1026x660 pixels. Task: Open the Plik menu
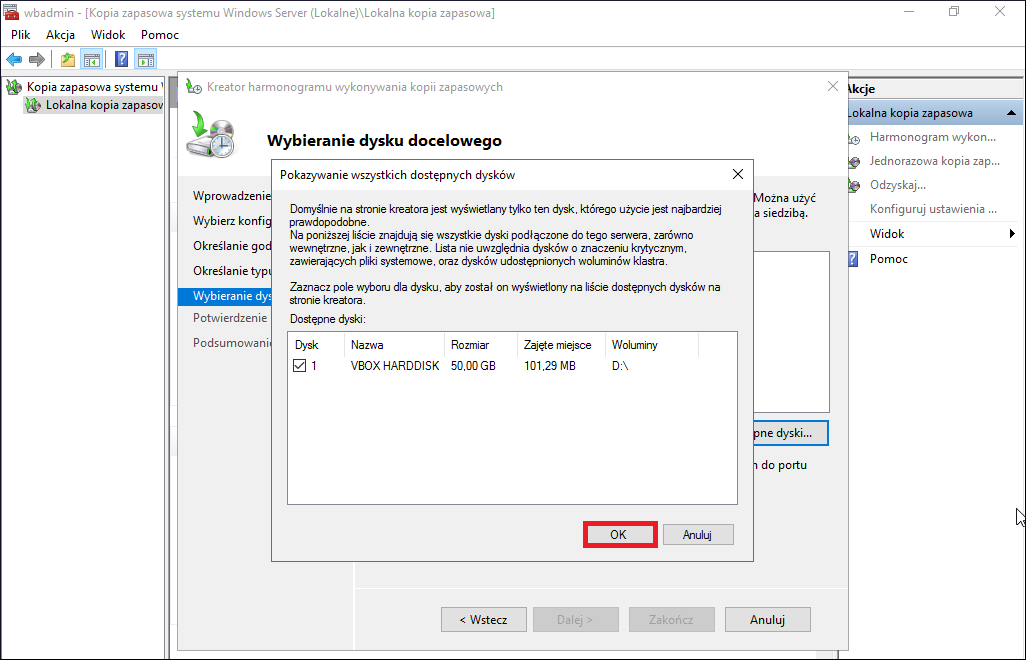click(21, 35)
